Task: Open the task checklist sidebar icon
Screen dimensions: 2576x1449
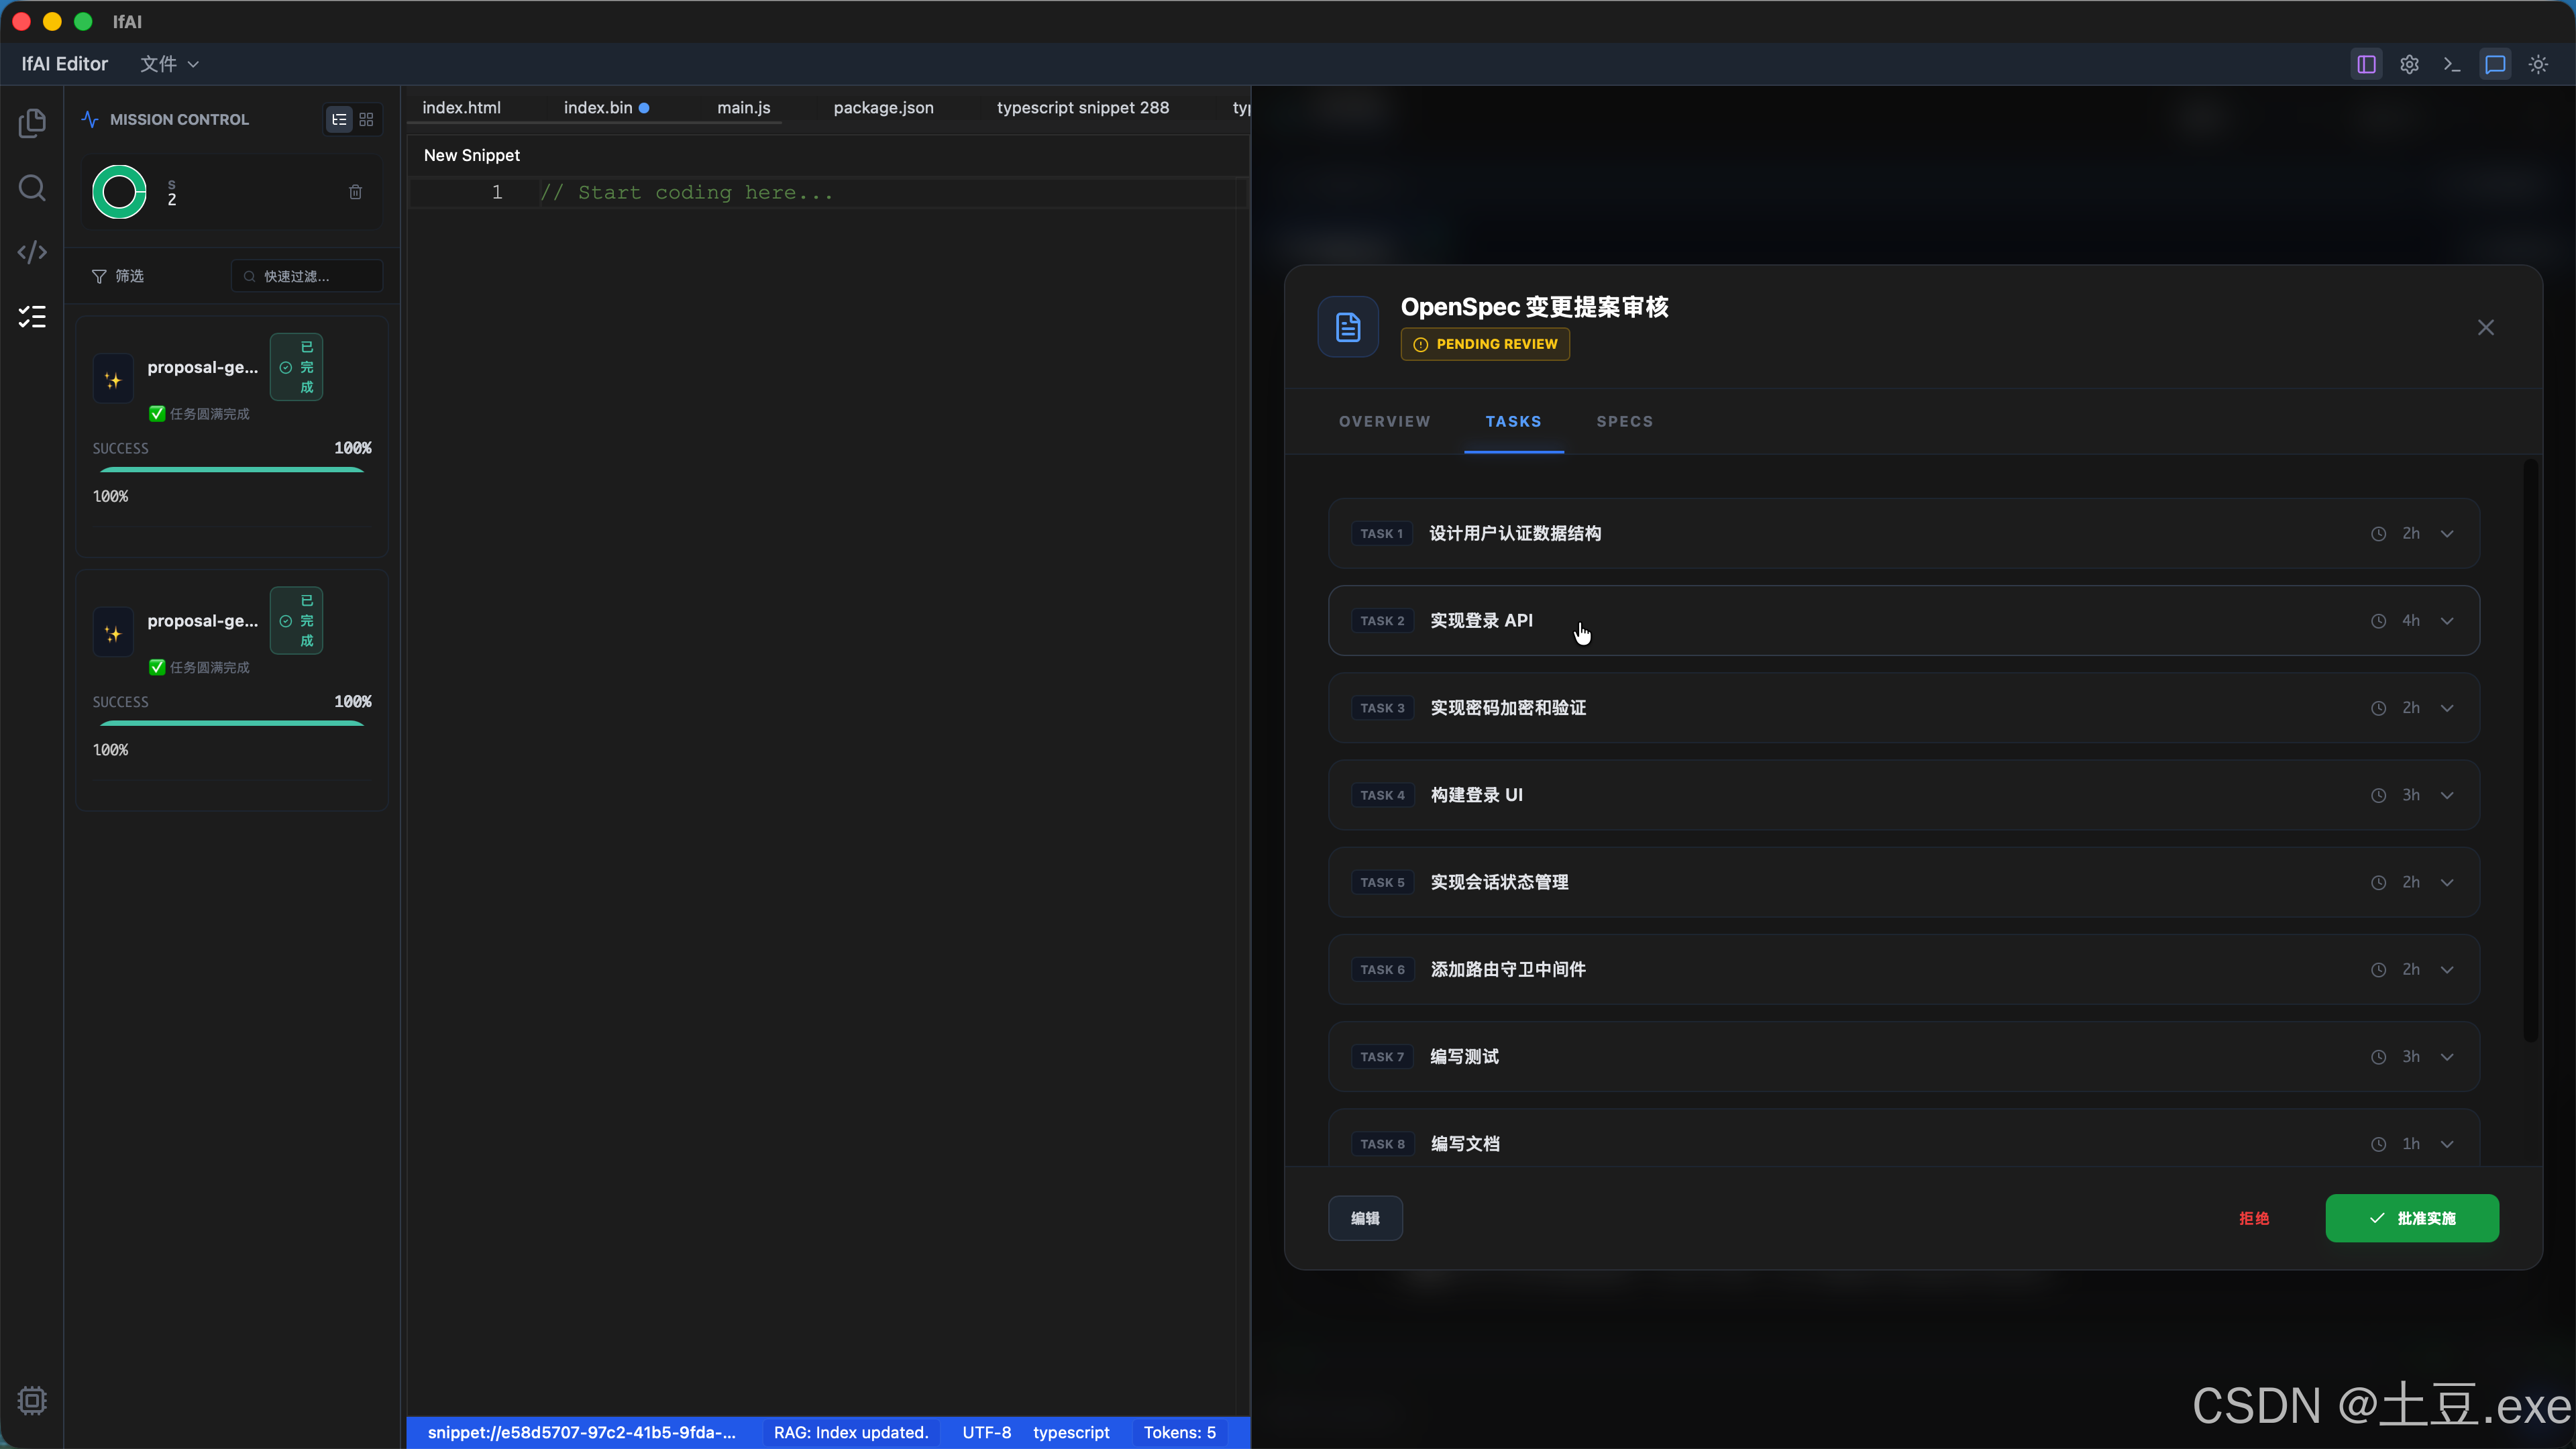Action: coord(32,317)
